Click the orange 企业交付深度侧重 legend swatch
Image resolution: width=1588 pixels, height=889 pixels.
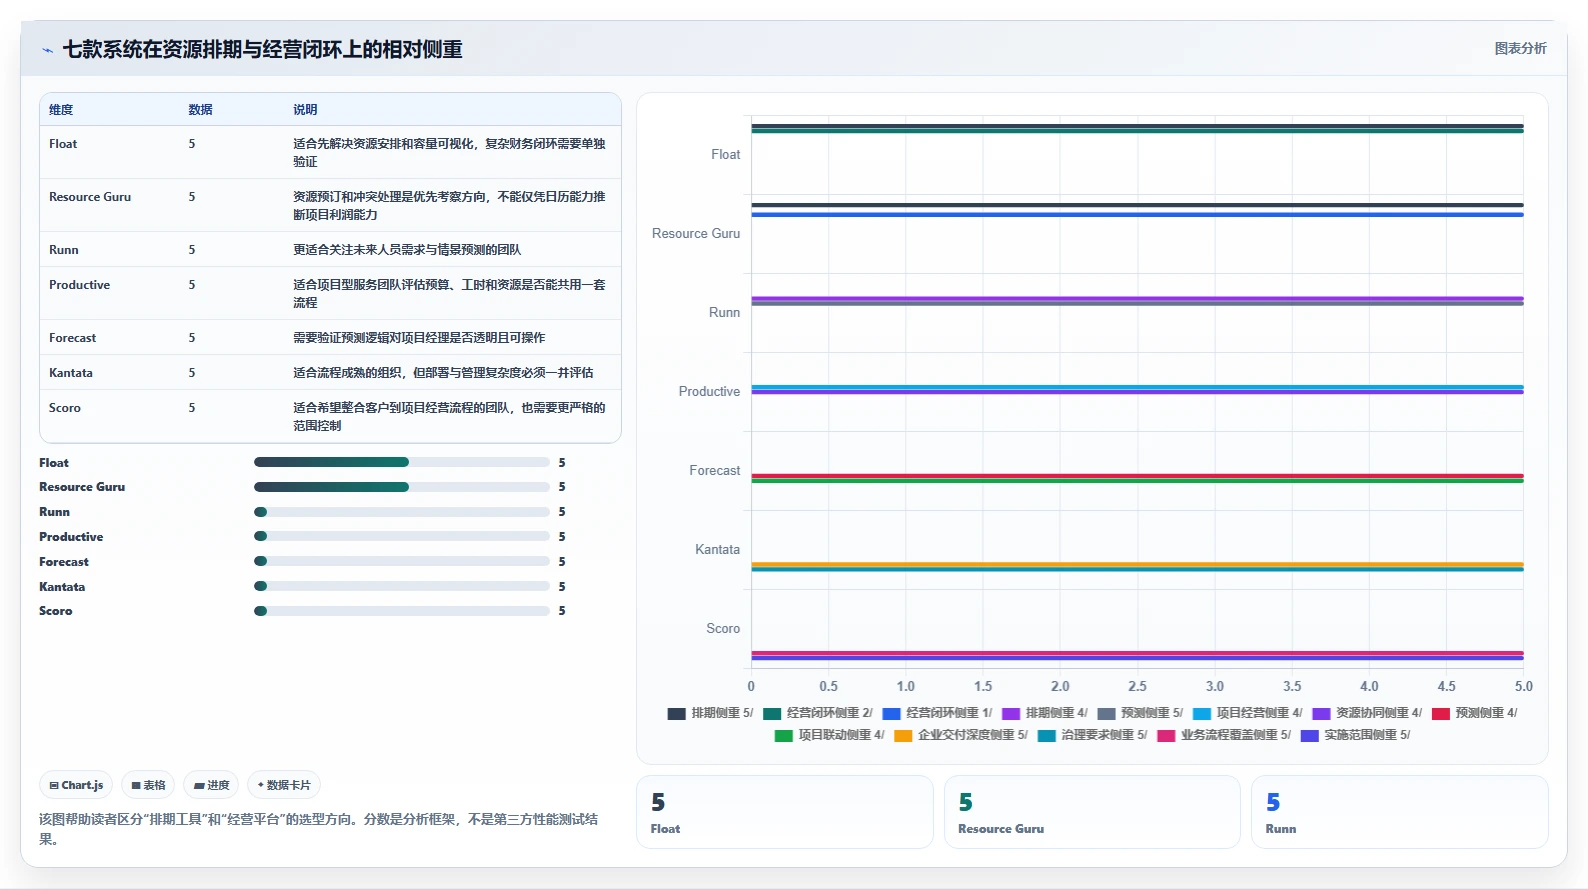(903, 735)
